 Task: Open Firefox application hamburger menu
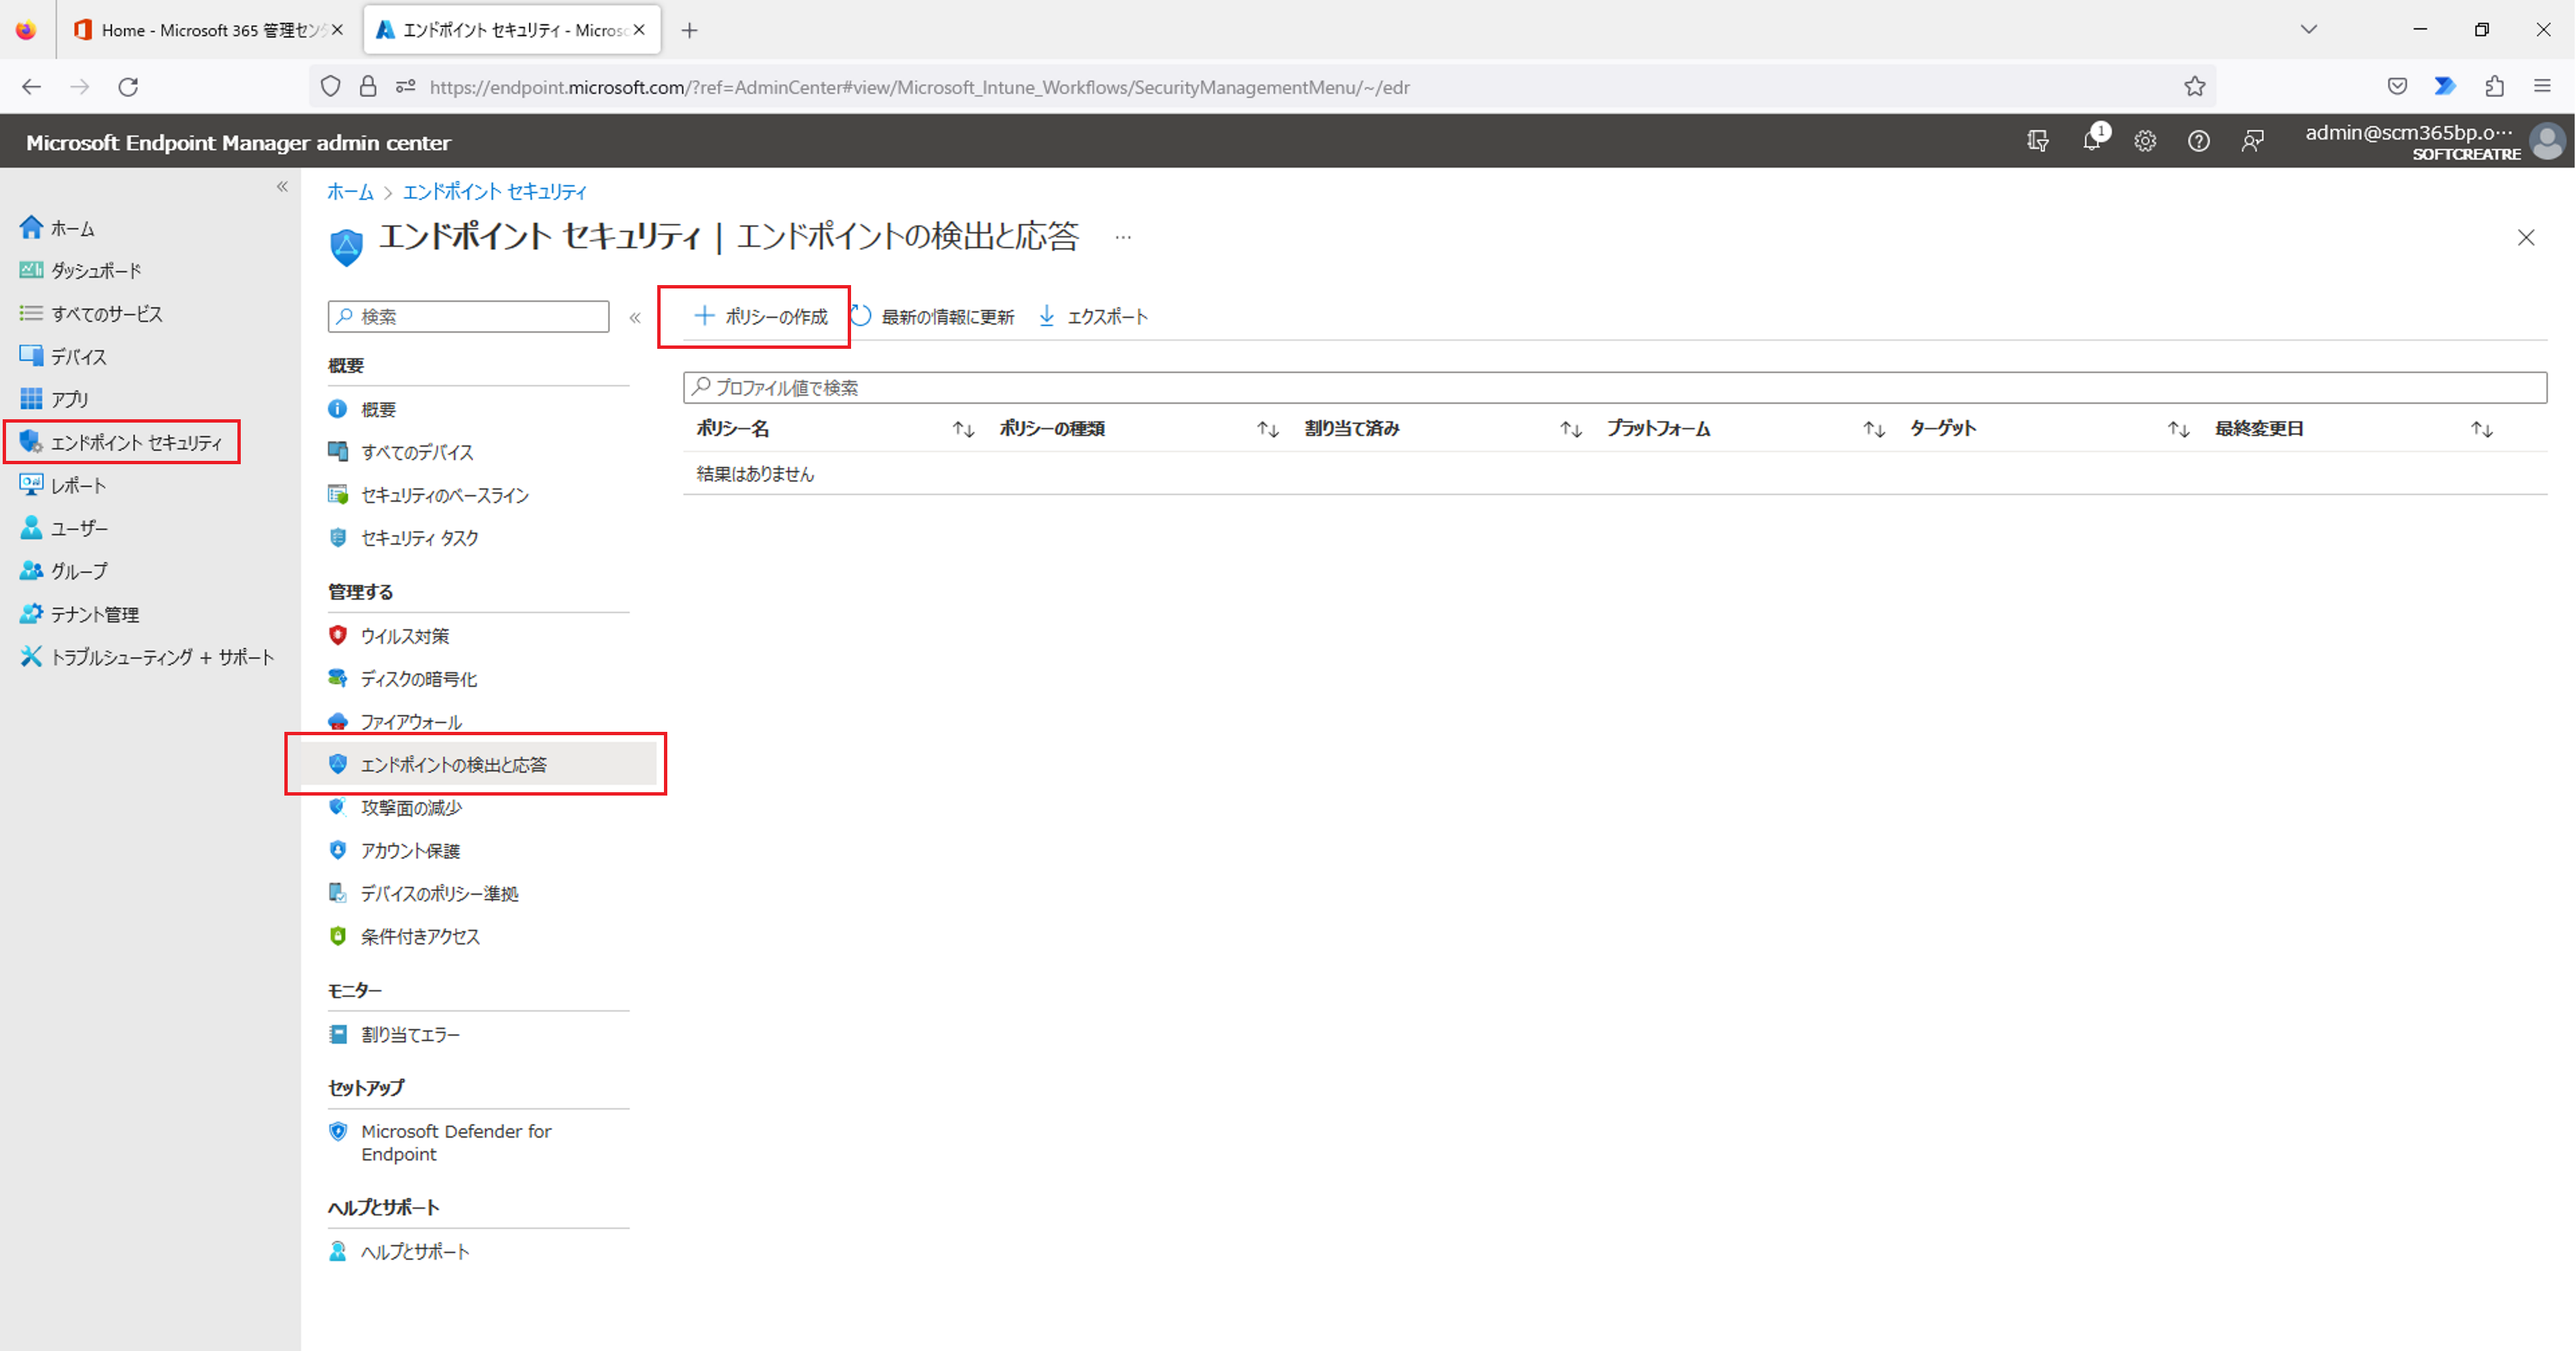[2542, 87]
